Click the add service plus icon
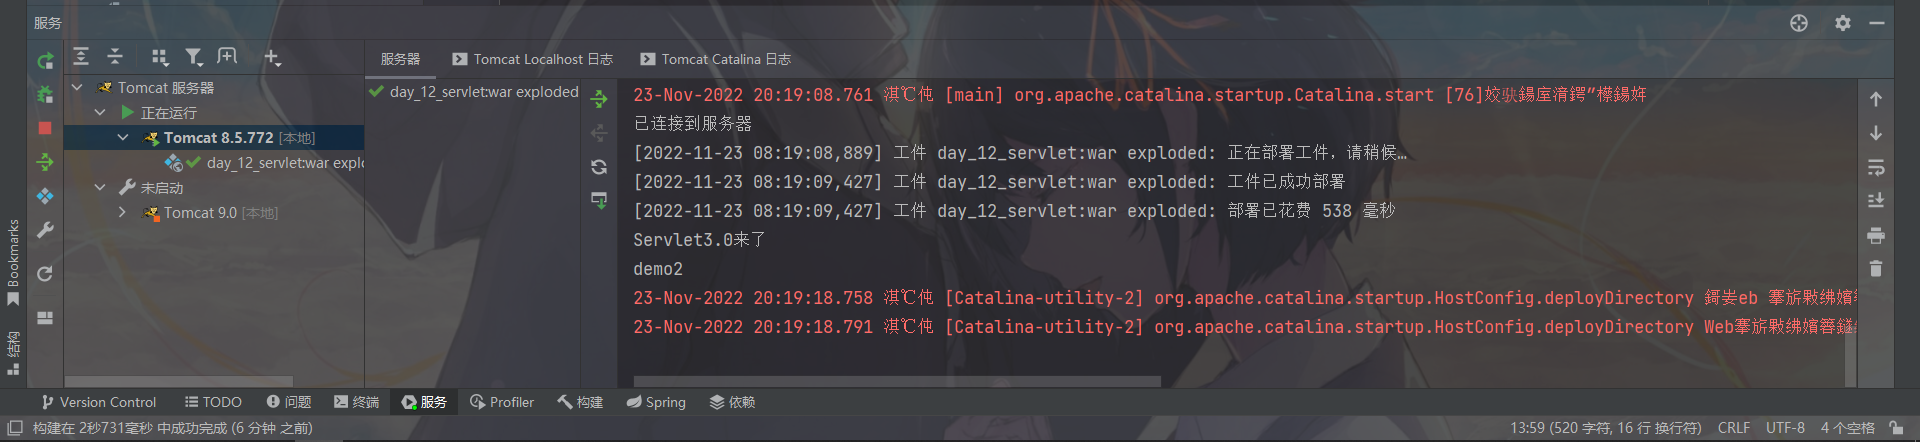Viewport: 1920px width, 442px height. (x=272, y=57)
